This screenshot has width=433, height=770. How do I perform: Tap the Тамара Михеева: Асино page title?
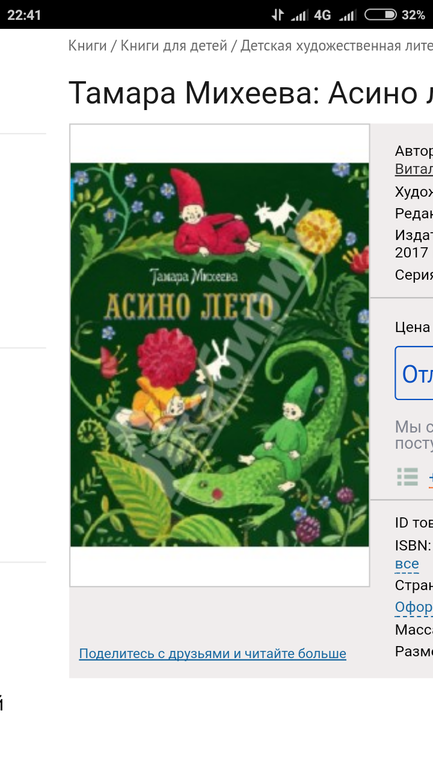point(250,92)
